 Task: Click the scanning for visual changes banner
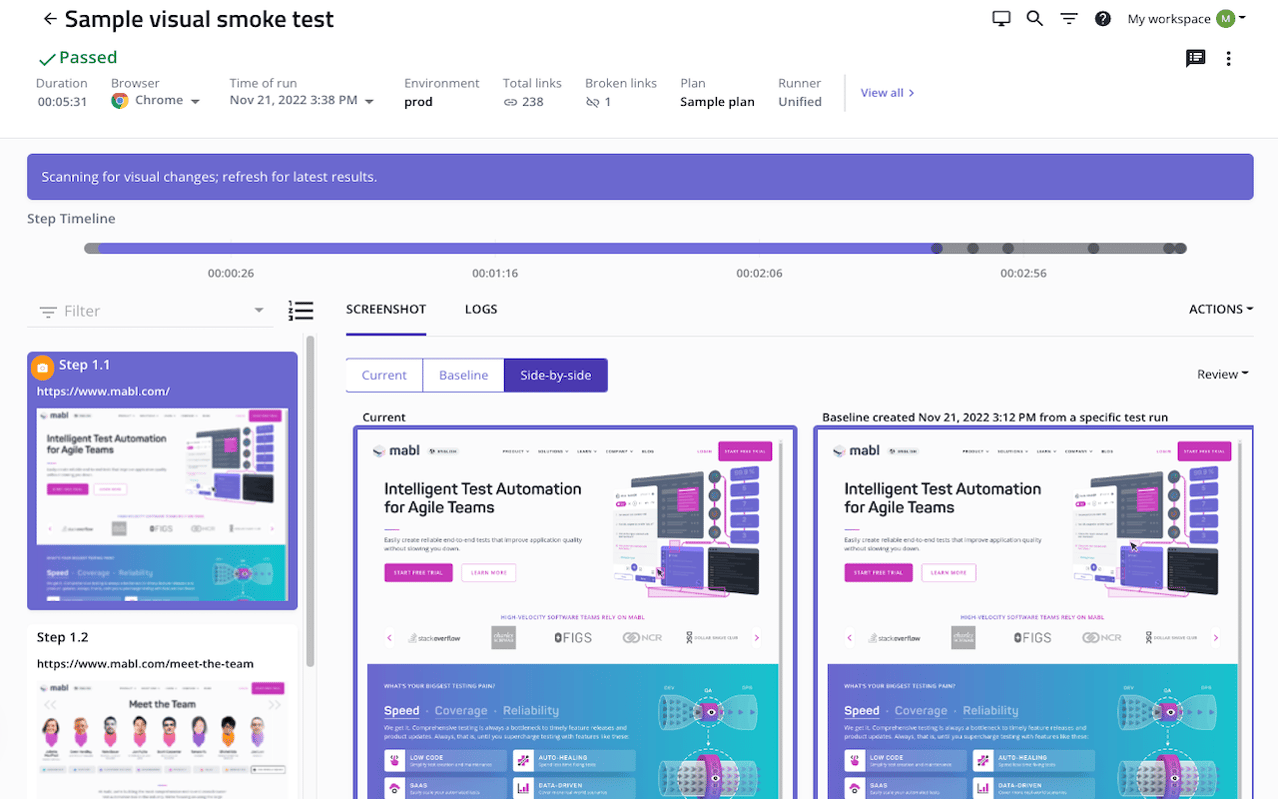[x=640, y=176]
